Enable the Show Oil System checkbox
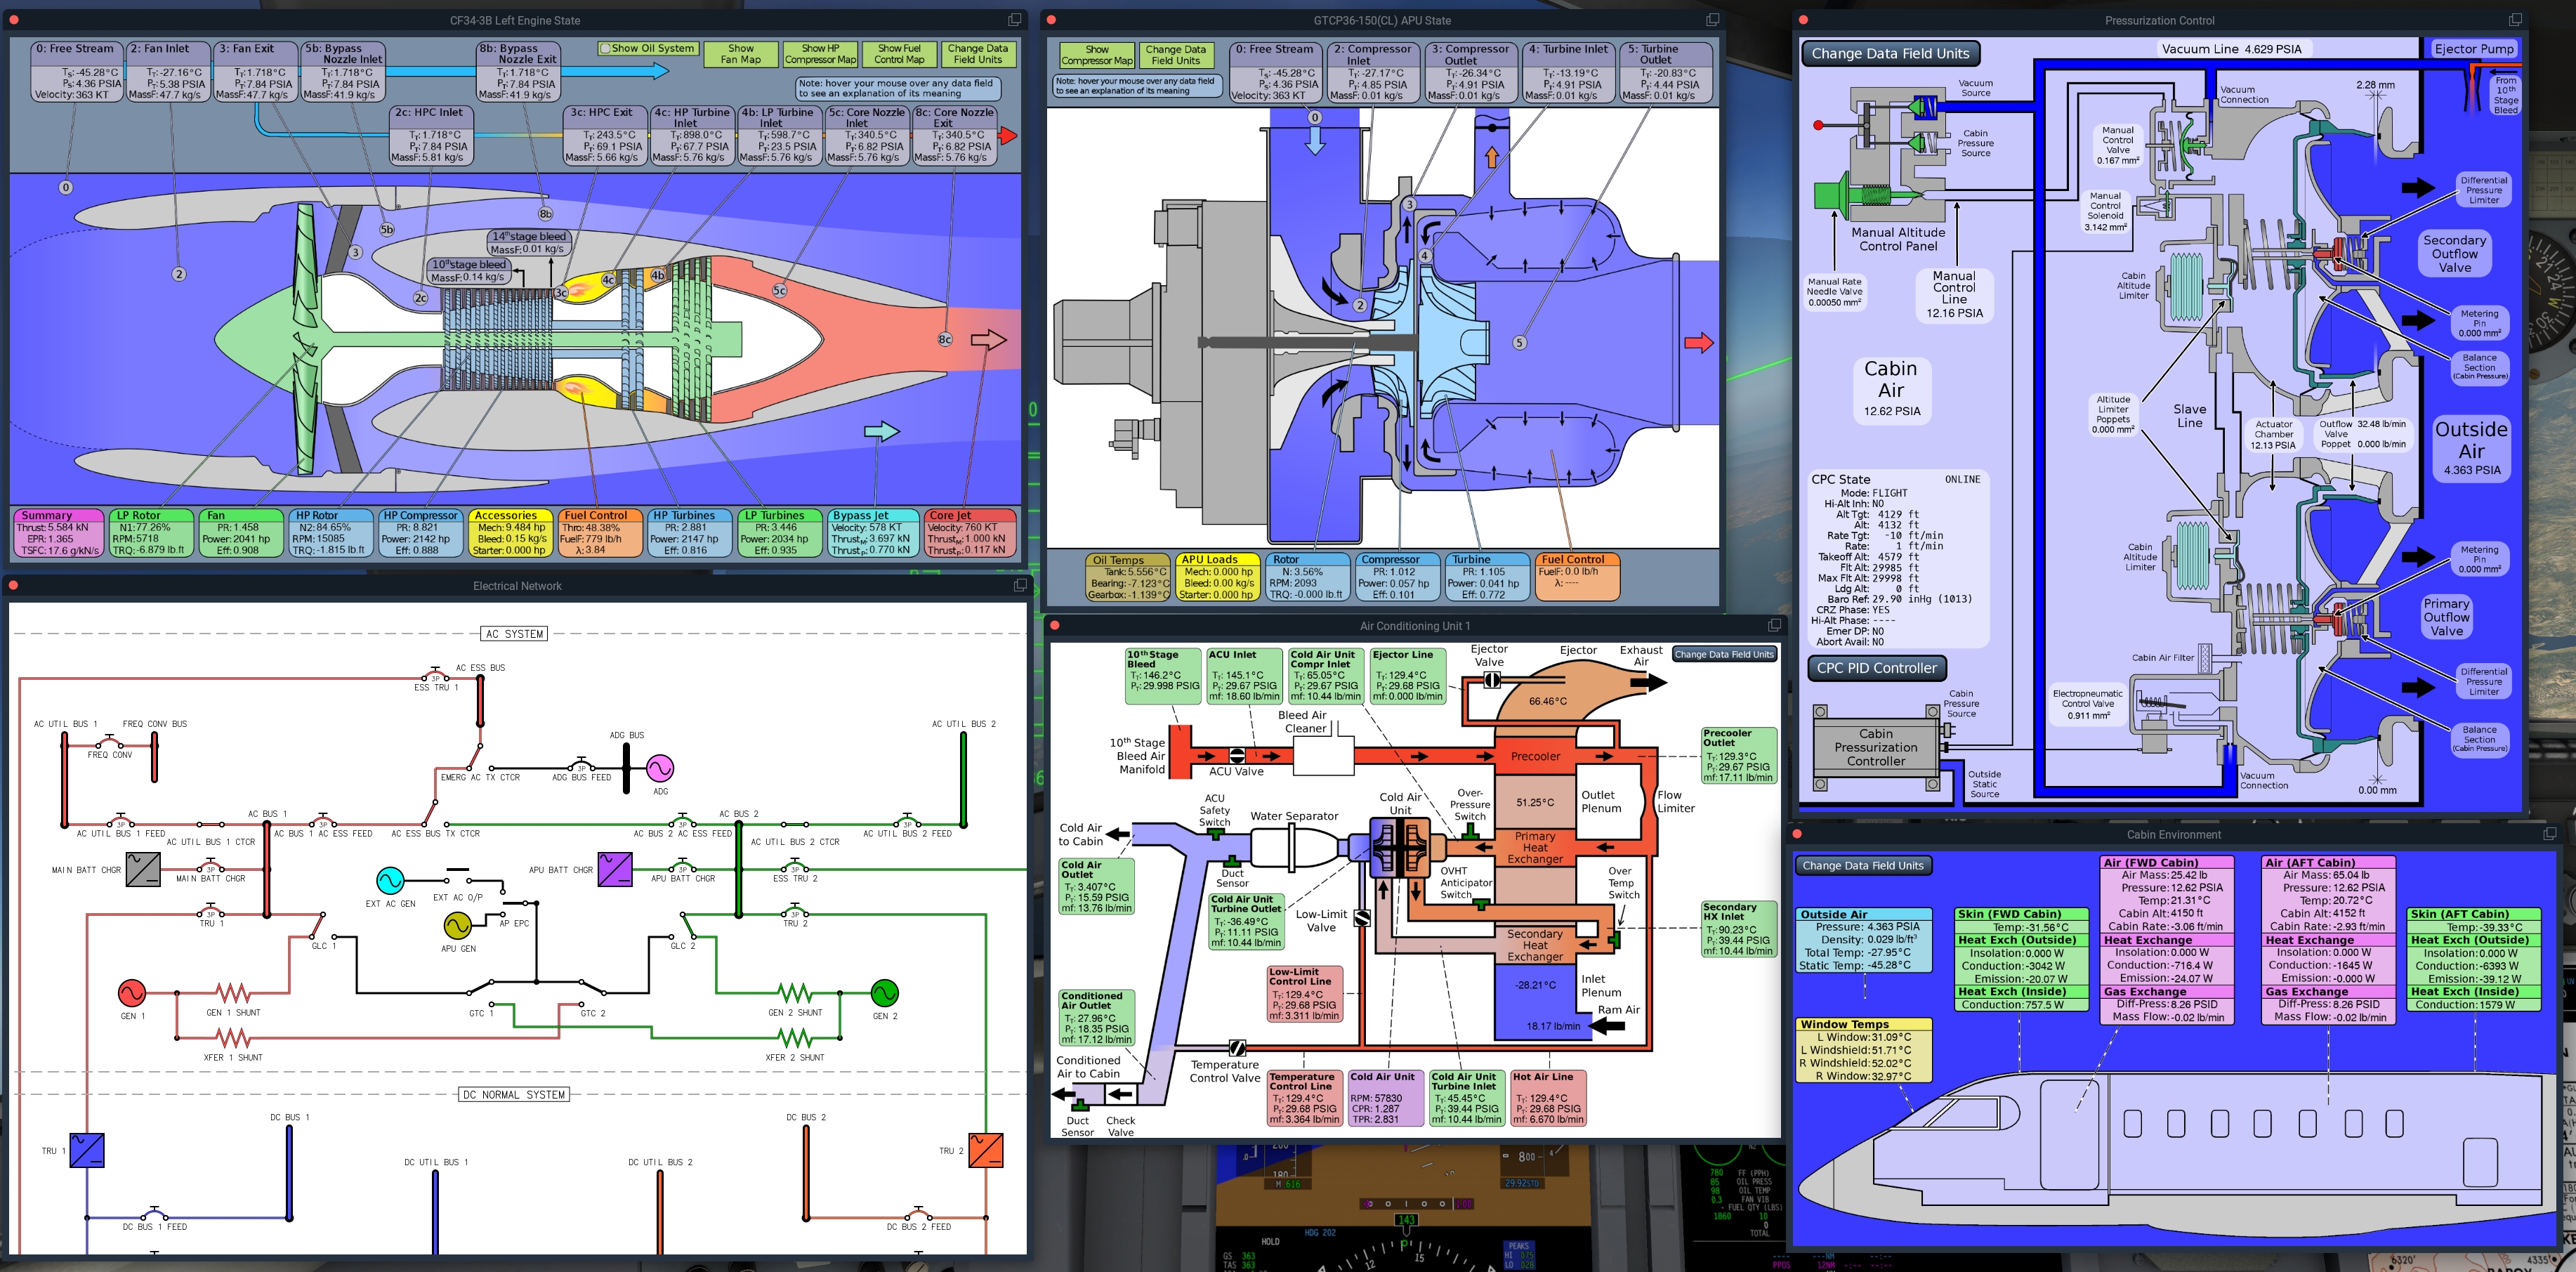This screenshot has width=2576, height=1272. [x=605, y=48]
